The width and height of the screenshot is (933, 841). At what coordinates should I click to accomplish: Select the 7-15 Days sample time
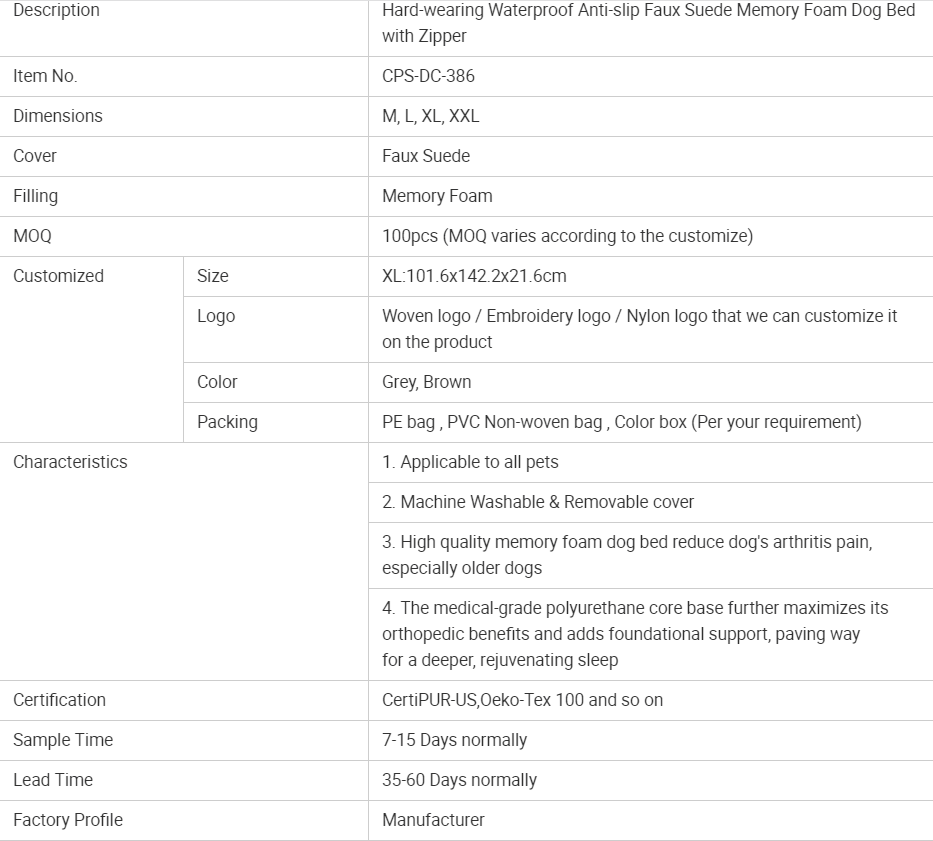click(454, 740)
